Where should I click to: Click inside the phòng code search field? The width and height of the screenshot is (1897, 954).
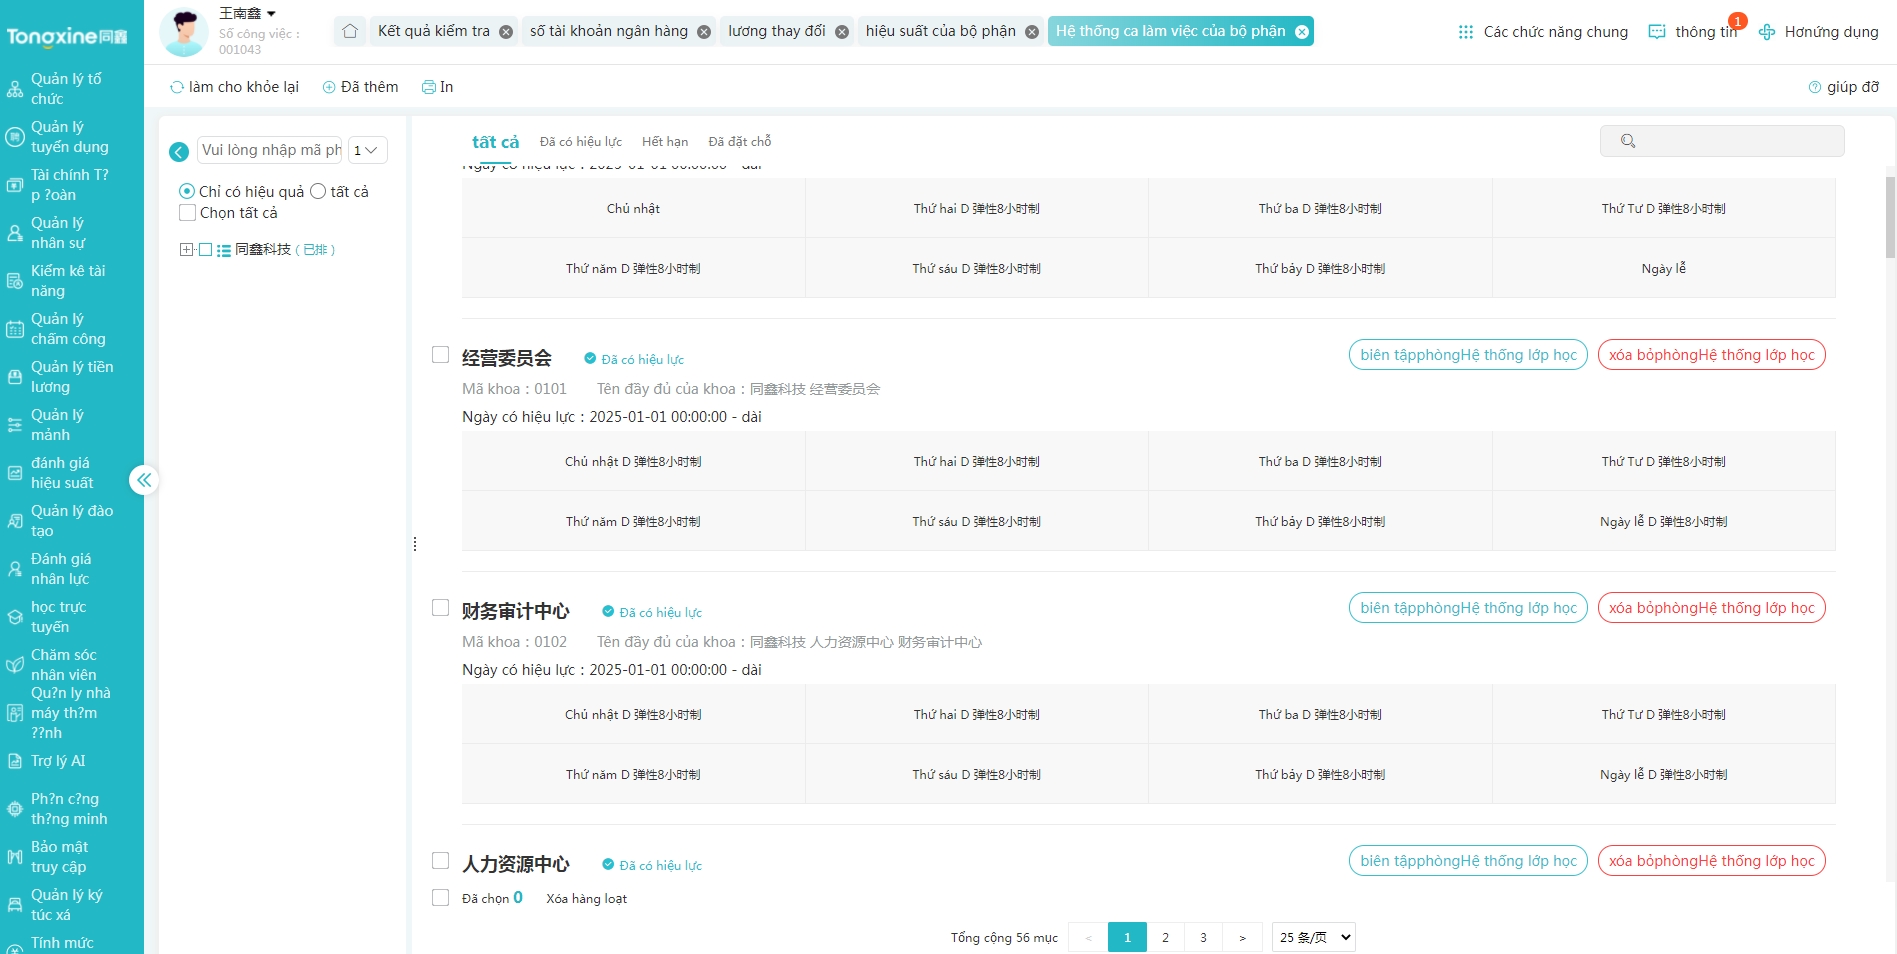(268, 150)
